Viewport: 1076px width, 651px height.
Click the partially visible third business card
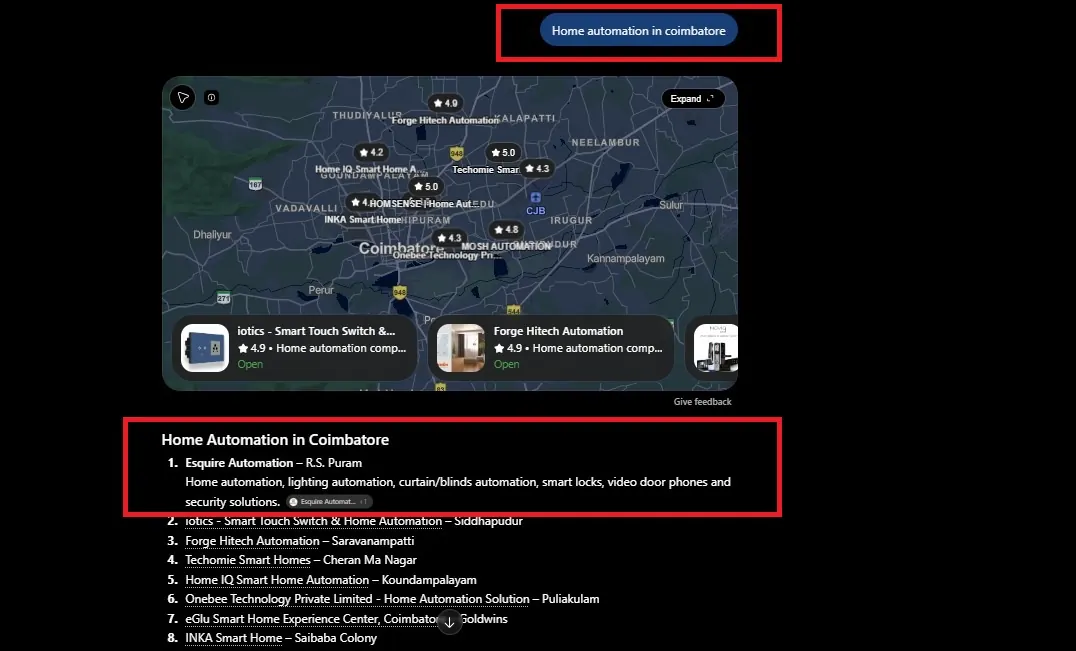(x=712, y=348)
